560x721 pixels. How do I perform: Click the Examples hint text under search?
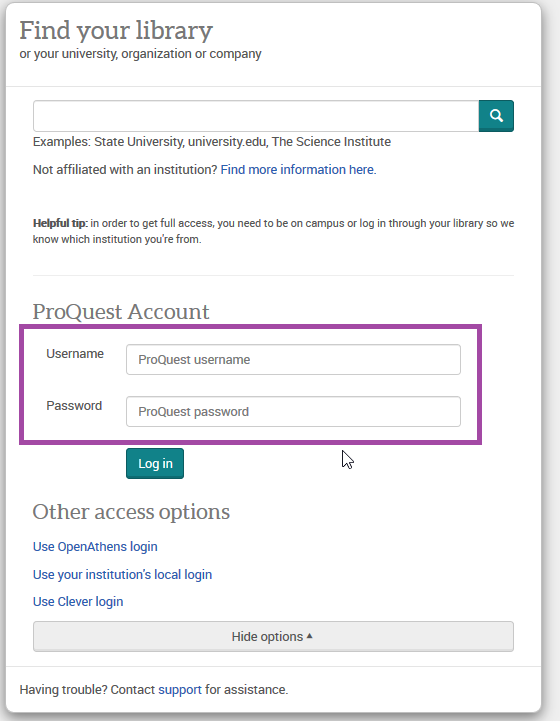tap(212, 142)
